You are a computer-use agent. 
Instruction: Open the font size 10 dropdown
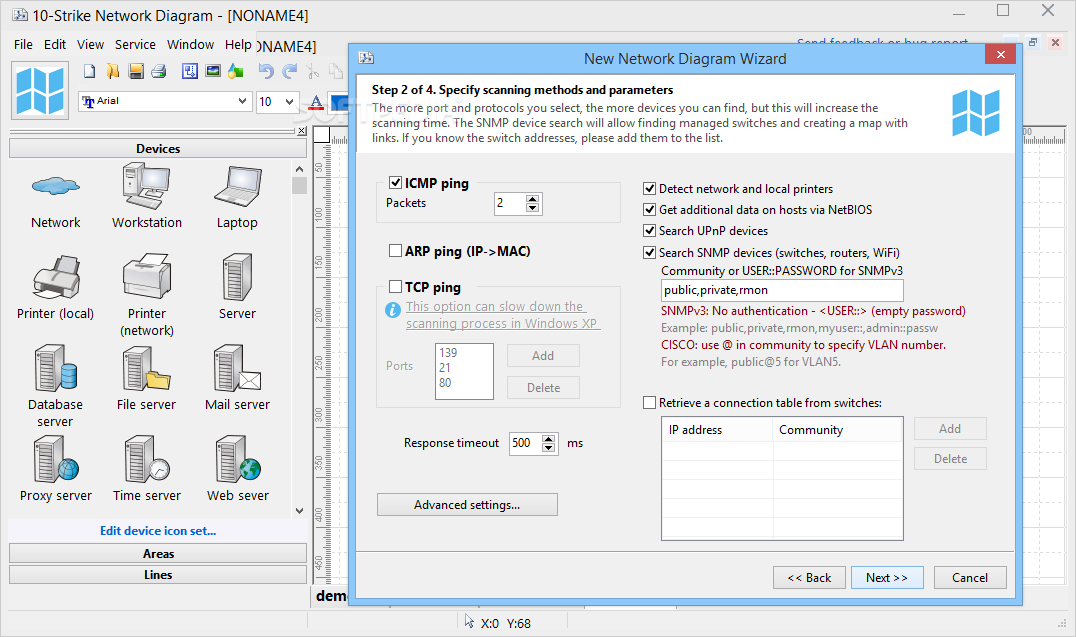point(290,102)
